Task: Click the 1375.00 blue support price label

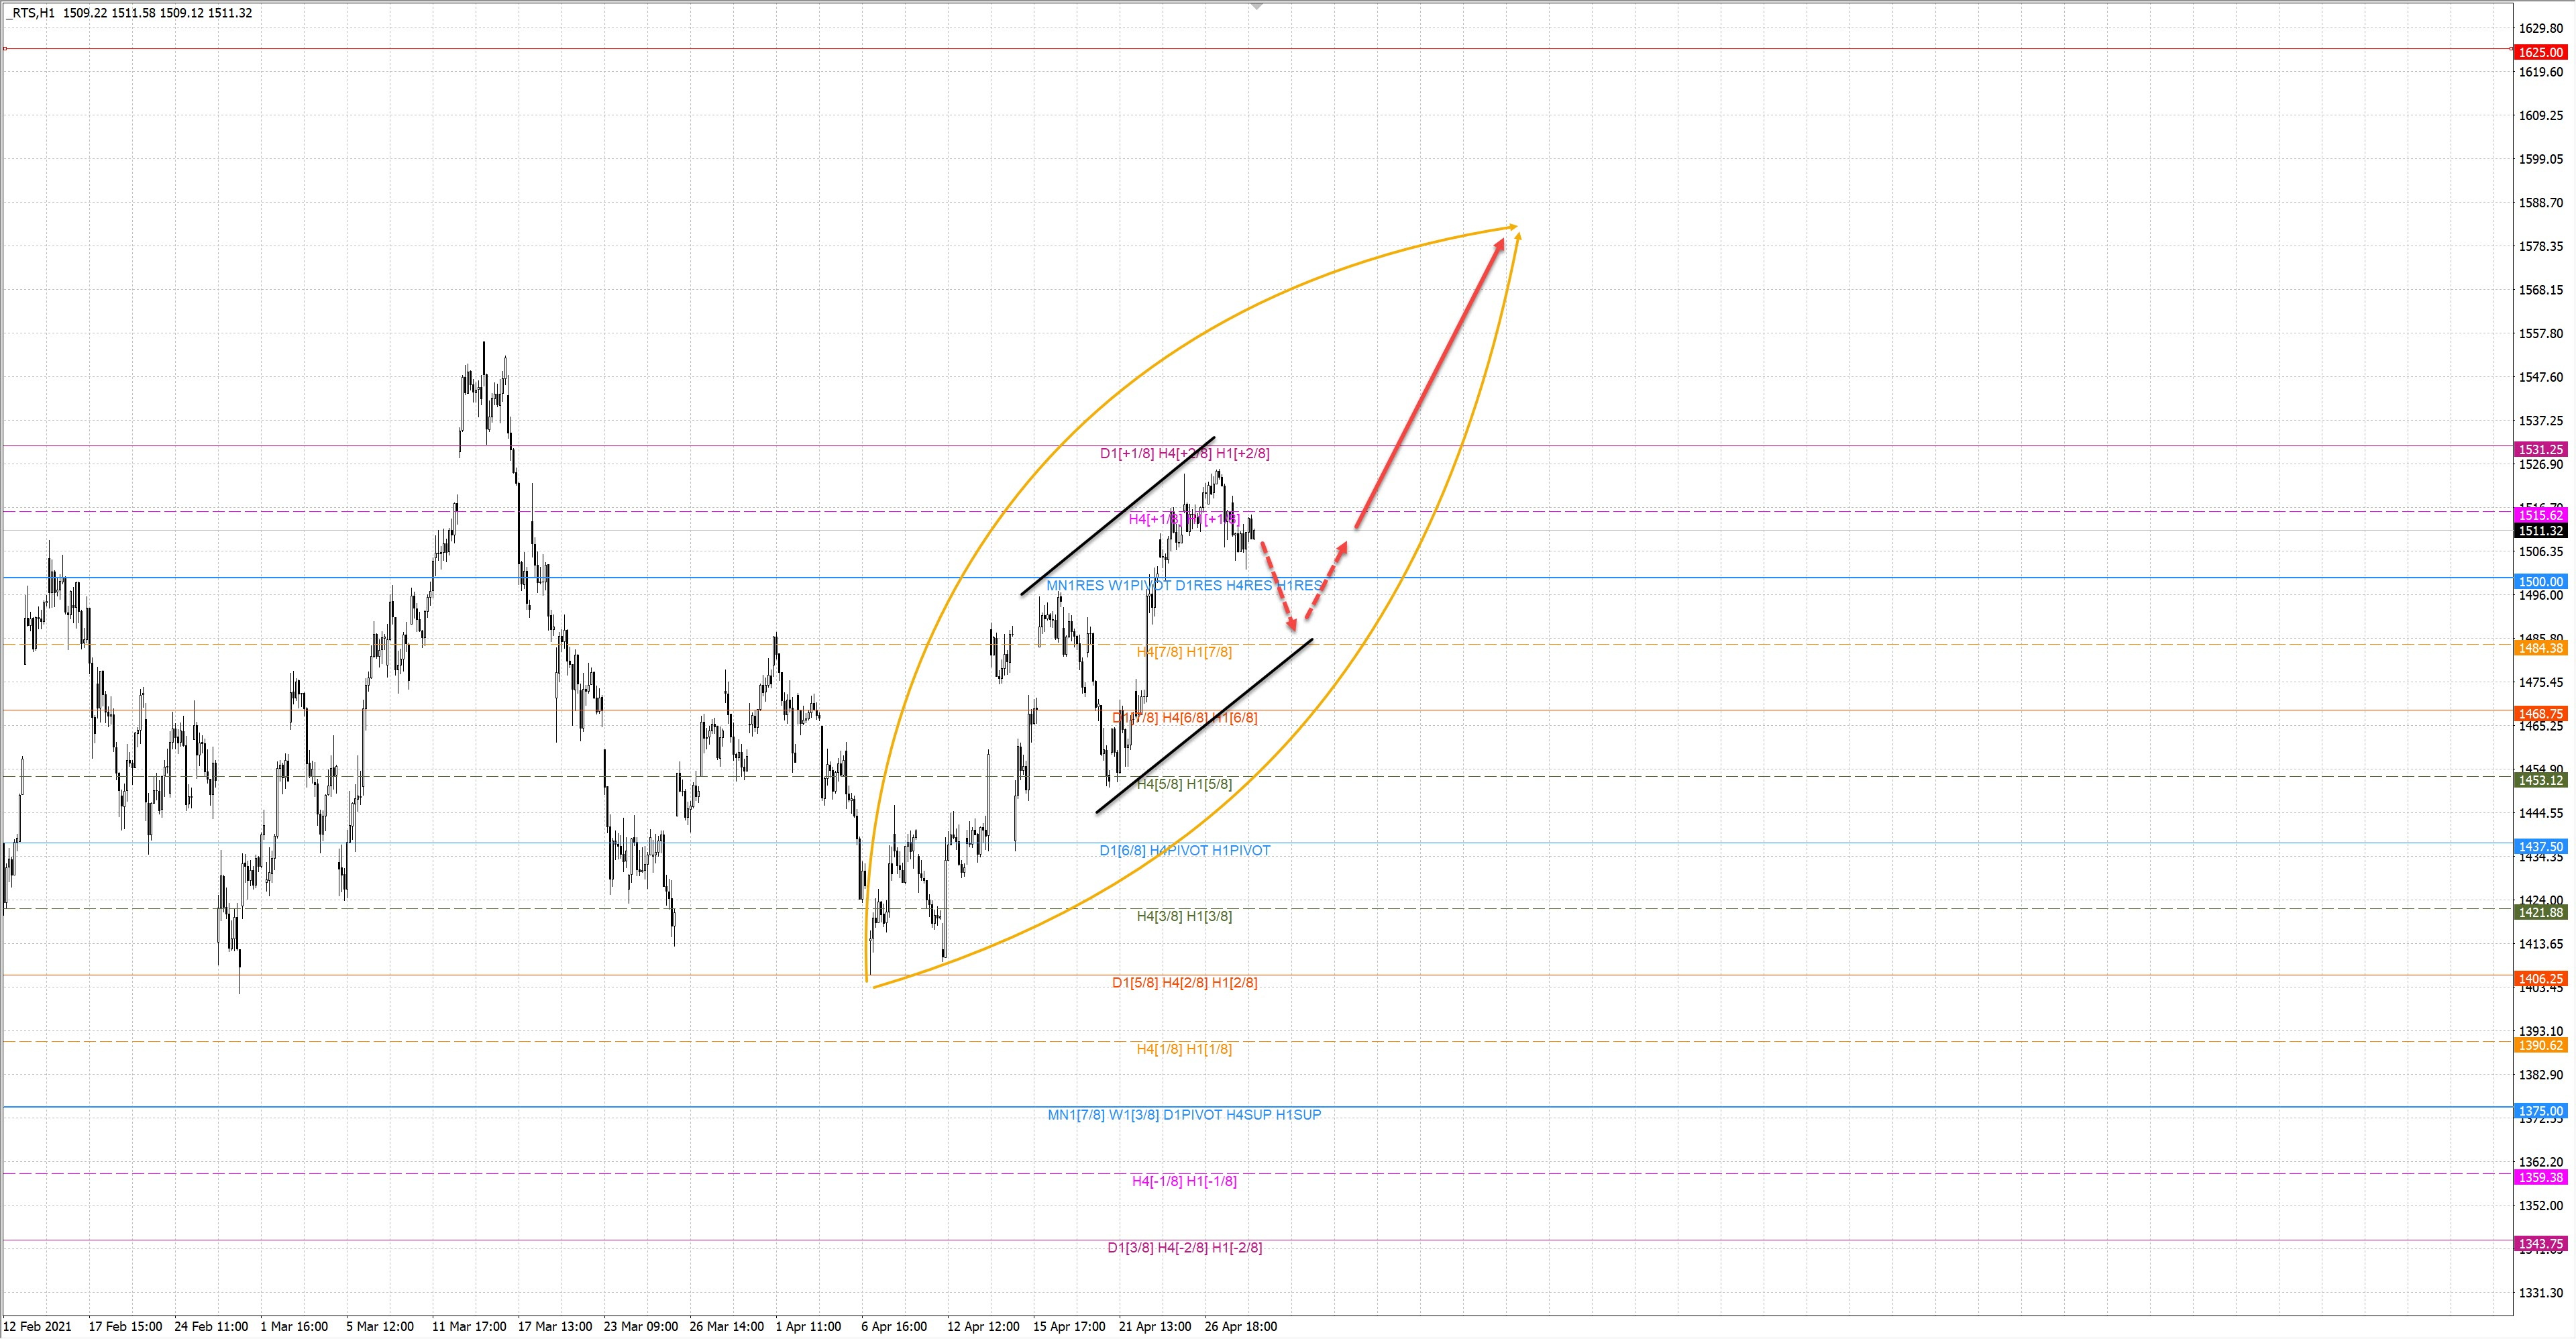Action: 2540,1111
